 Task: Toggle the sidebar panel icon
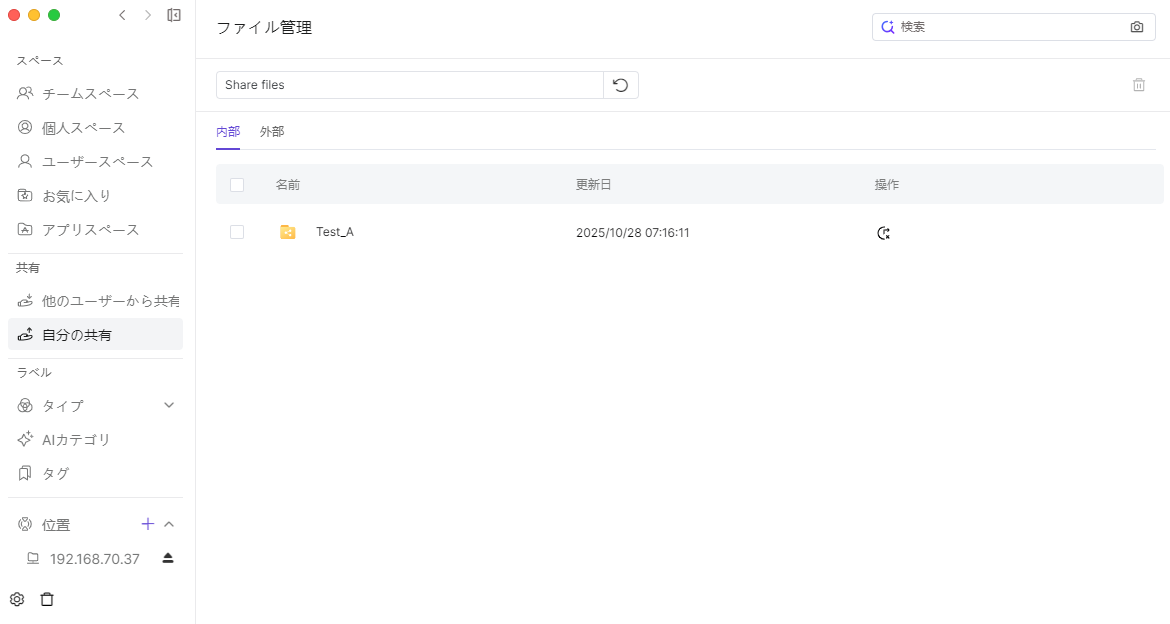point(174,15)
